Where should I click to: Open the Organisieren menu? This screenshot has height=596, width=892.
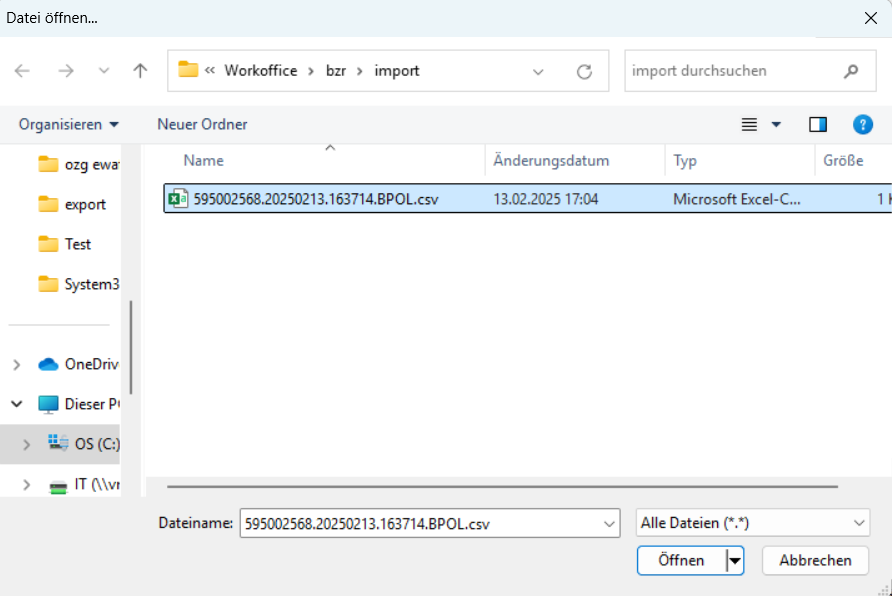[69, 124]
